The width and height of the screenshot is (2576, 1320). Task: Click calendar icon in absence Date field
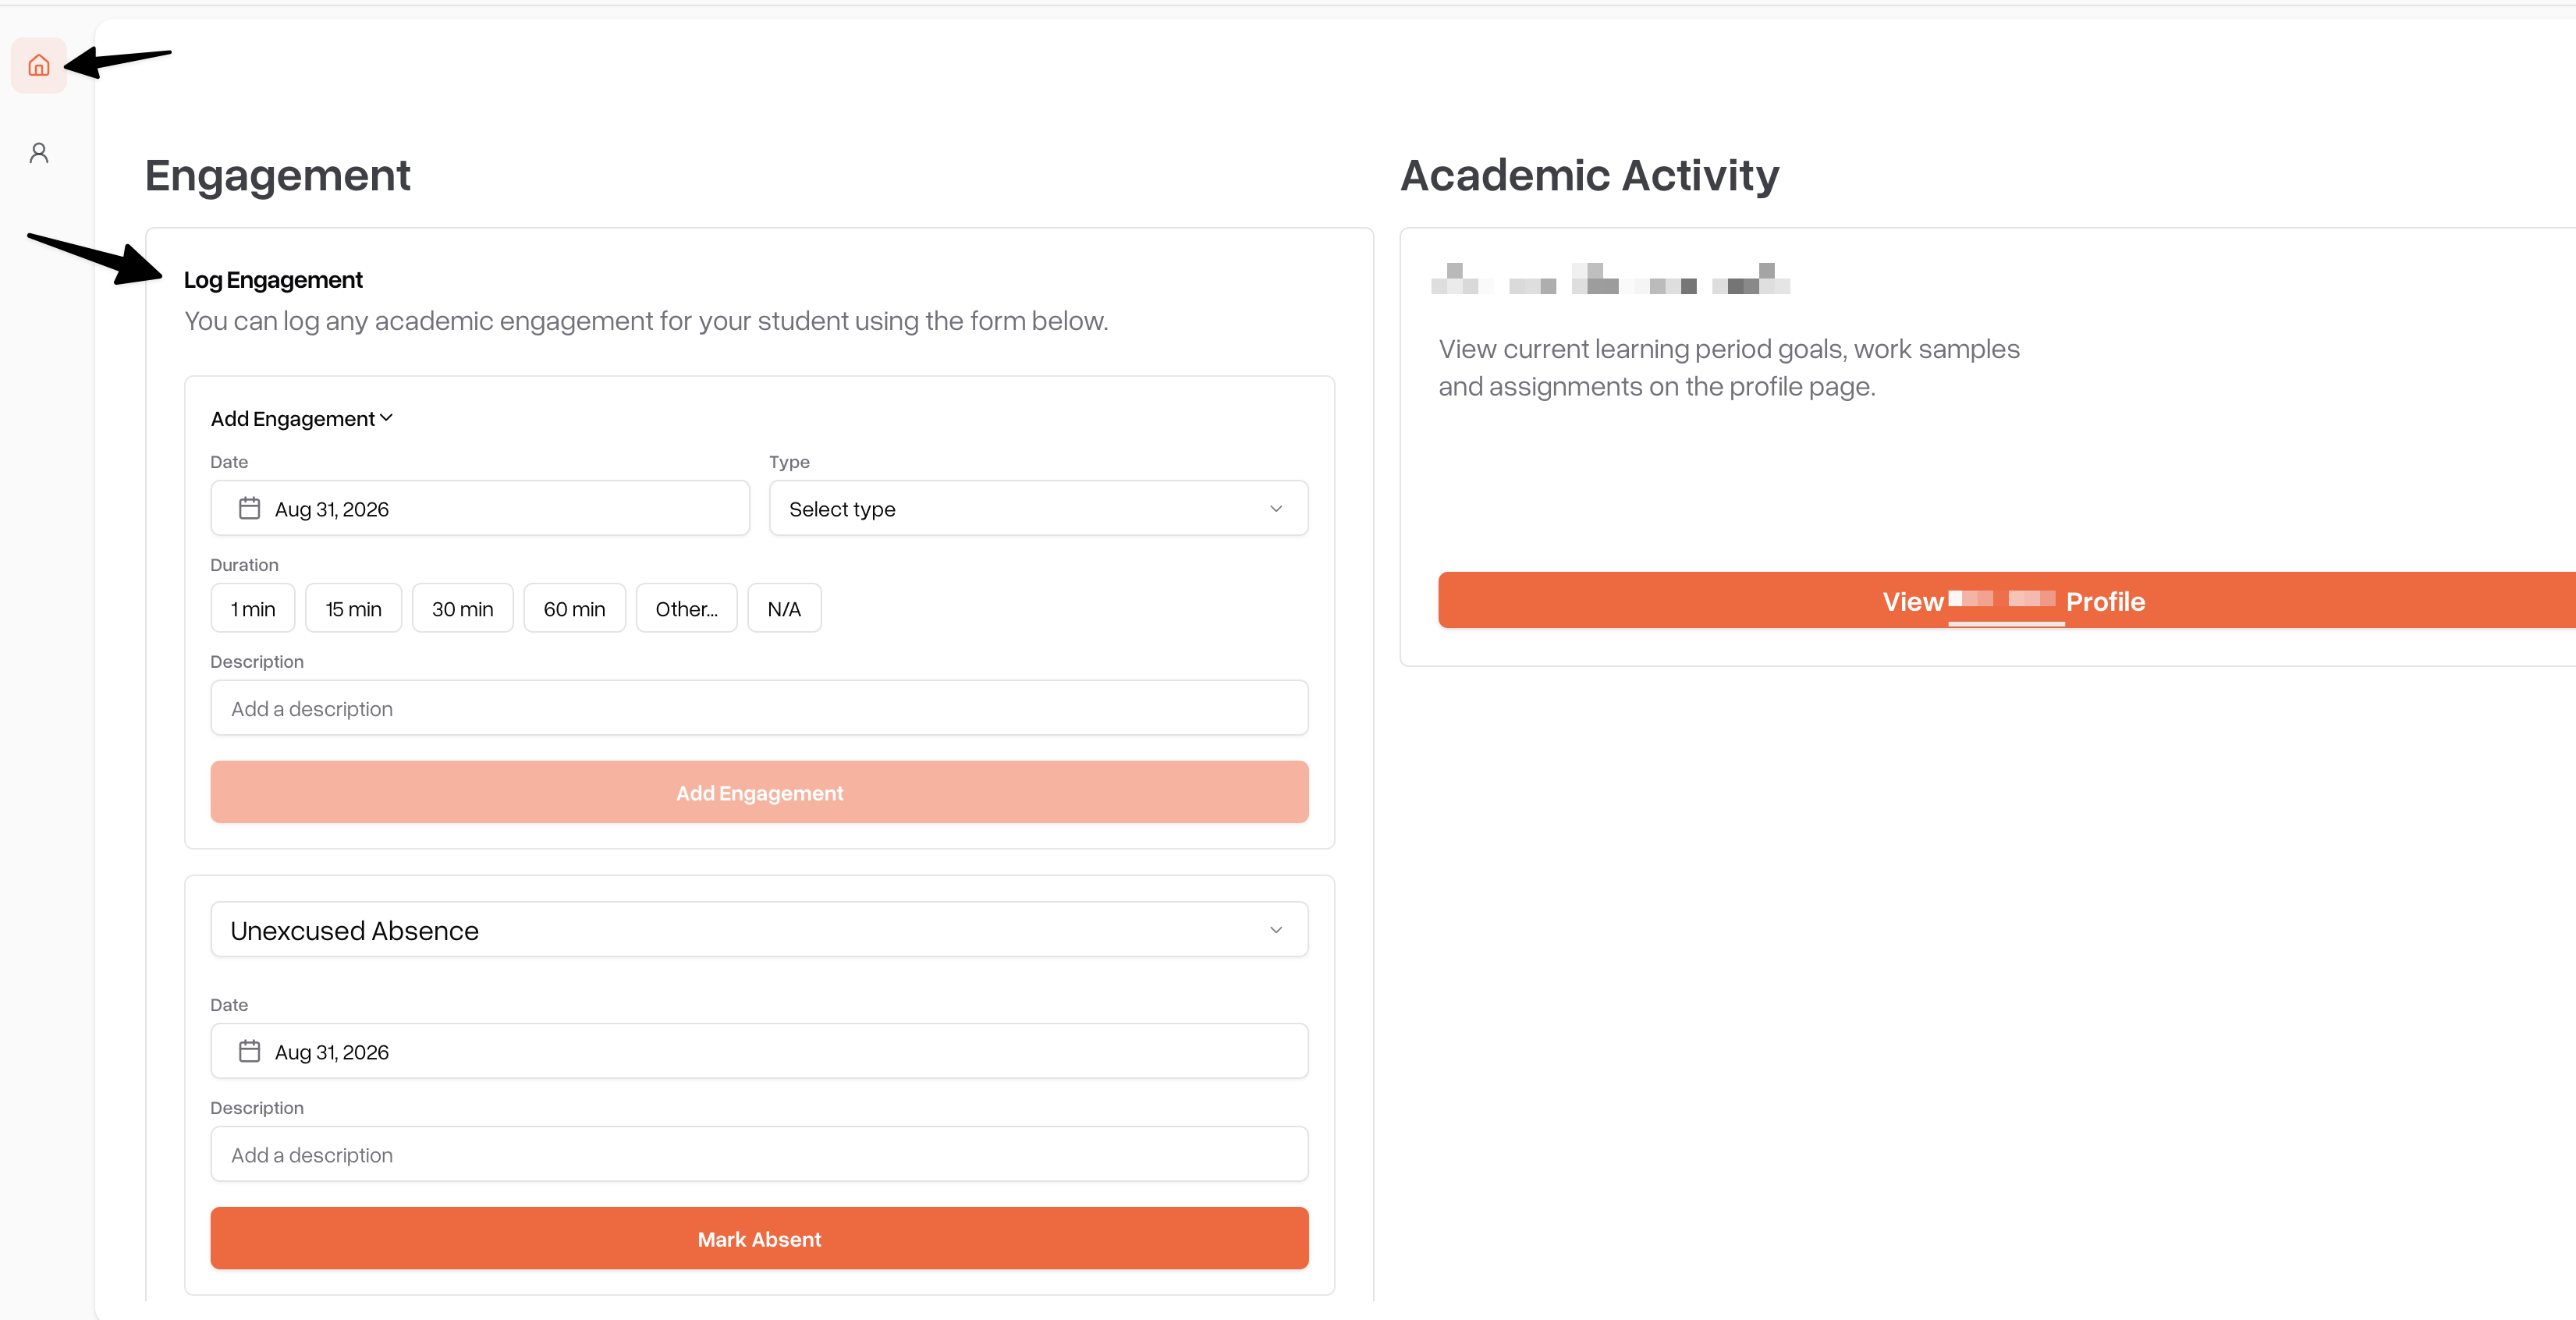(x=249, y=1052)
